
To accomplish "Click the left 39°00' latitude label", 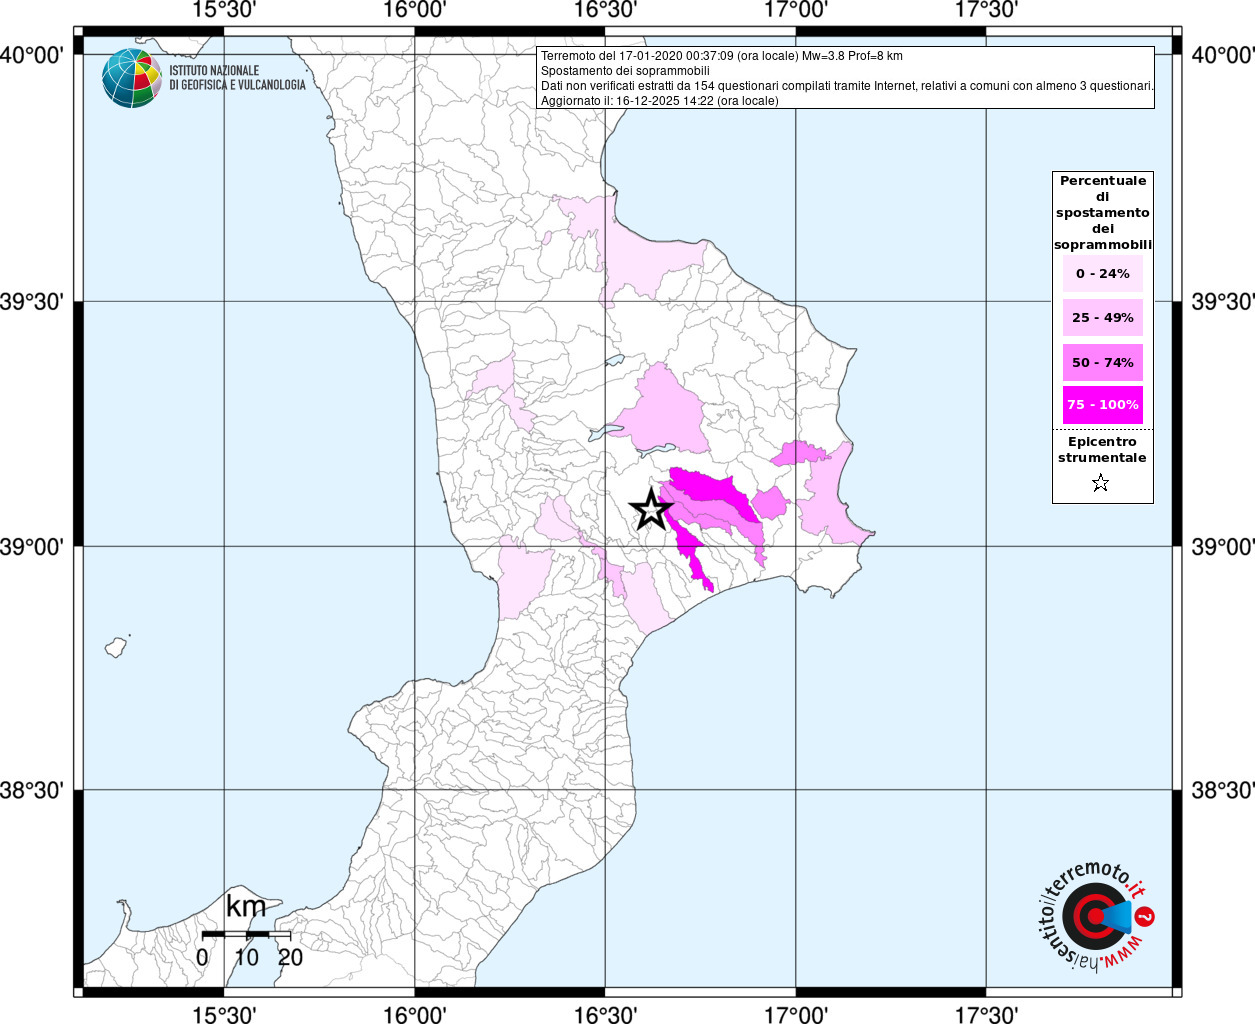I will point(33,547).
